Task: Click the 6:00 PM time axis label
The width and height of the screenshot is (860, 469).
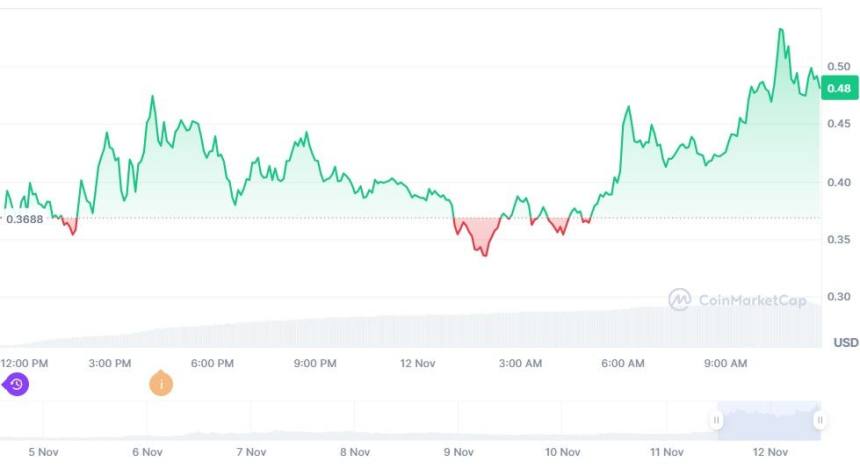Action: coord(212,363)
